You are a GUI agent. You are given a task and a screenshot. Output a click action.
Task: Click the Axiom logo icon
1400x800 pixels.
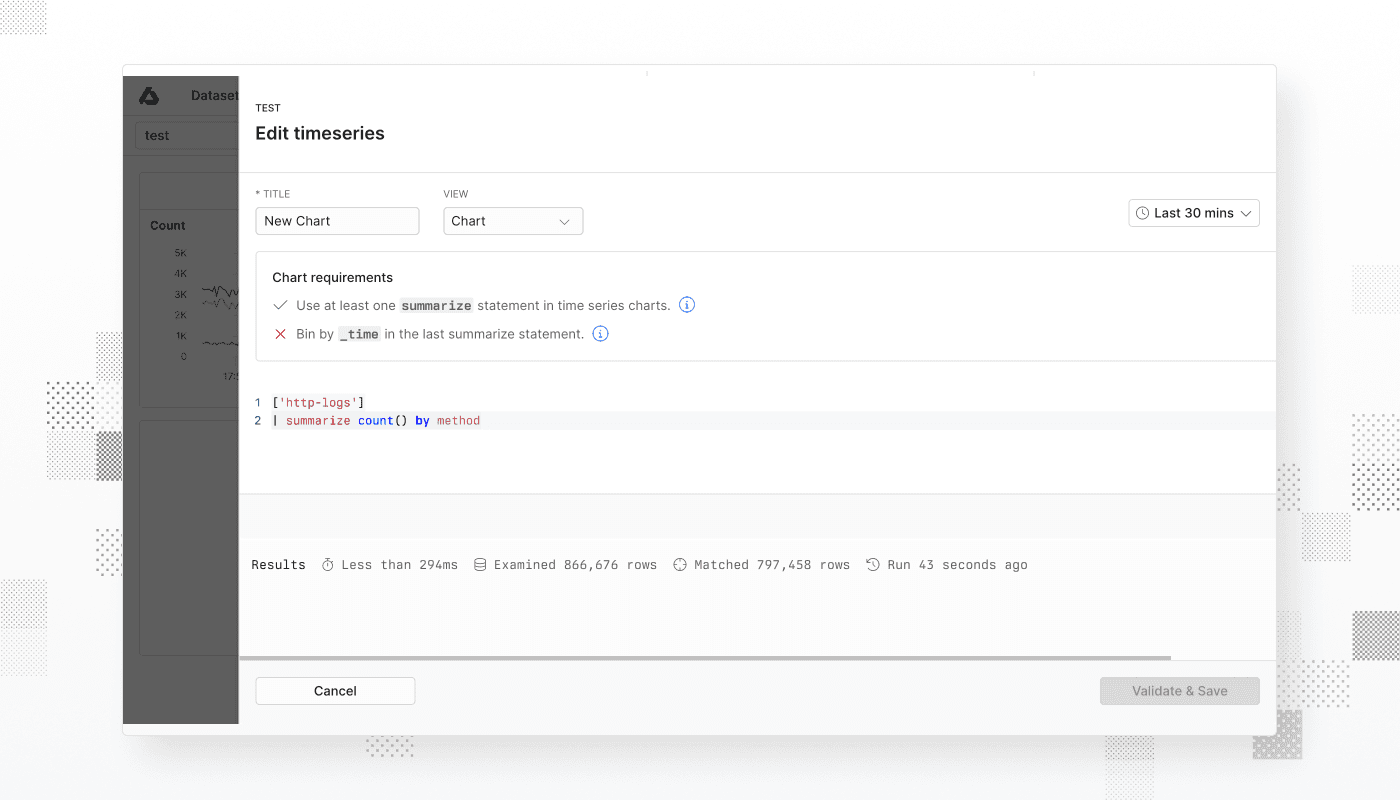[148, 95]
